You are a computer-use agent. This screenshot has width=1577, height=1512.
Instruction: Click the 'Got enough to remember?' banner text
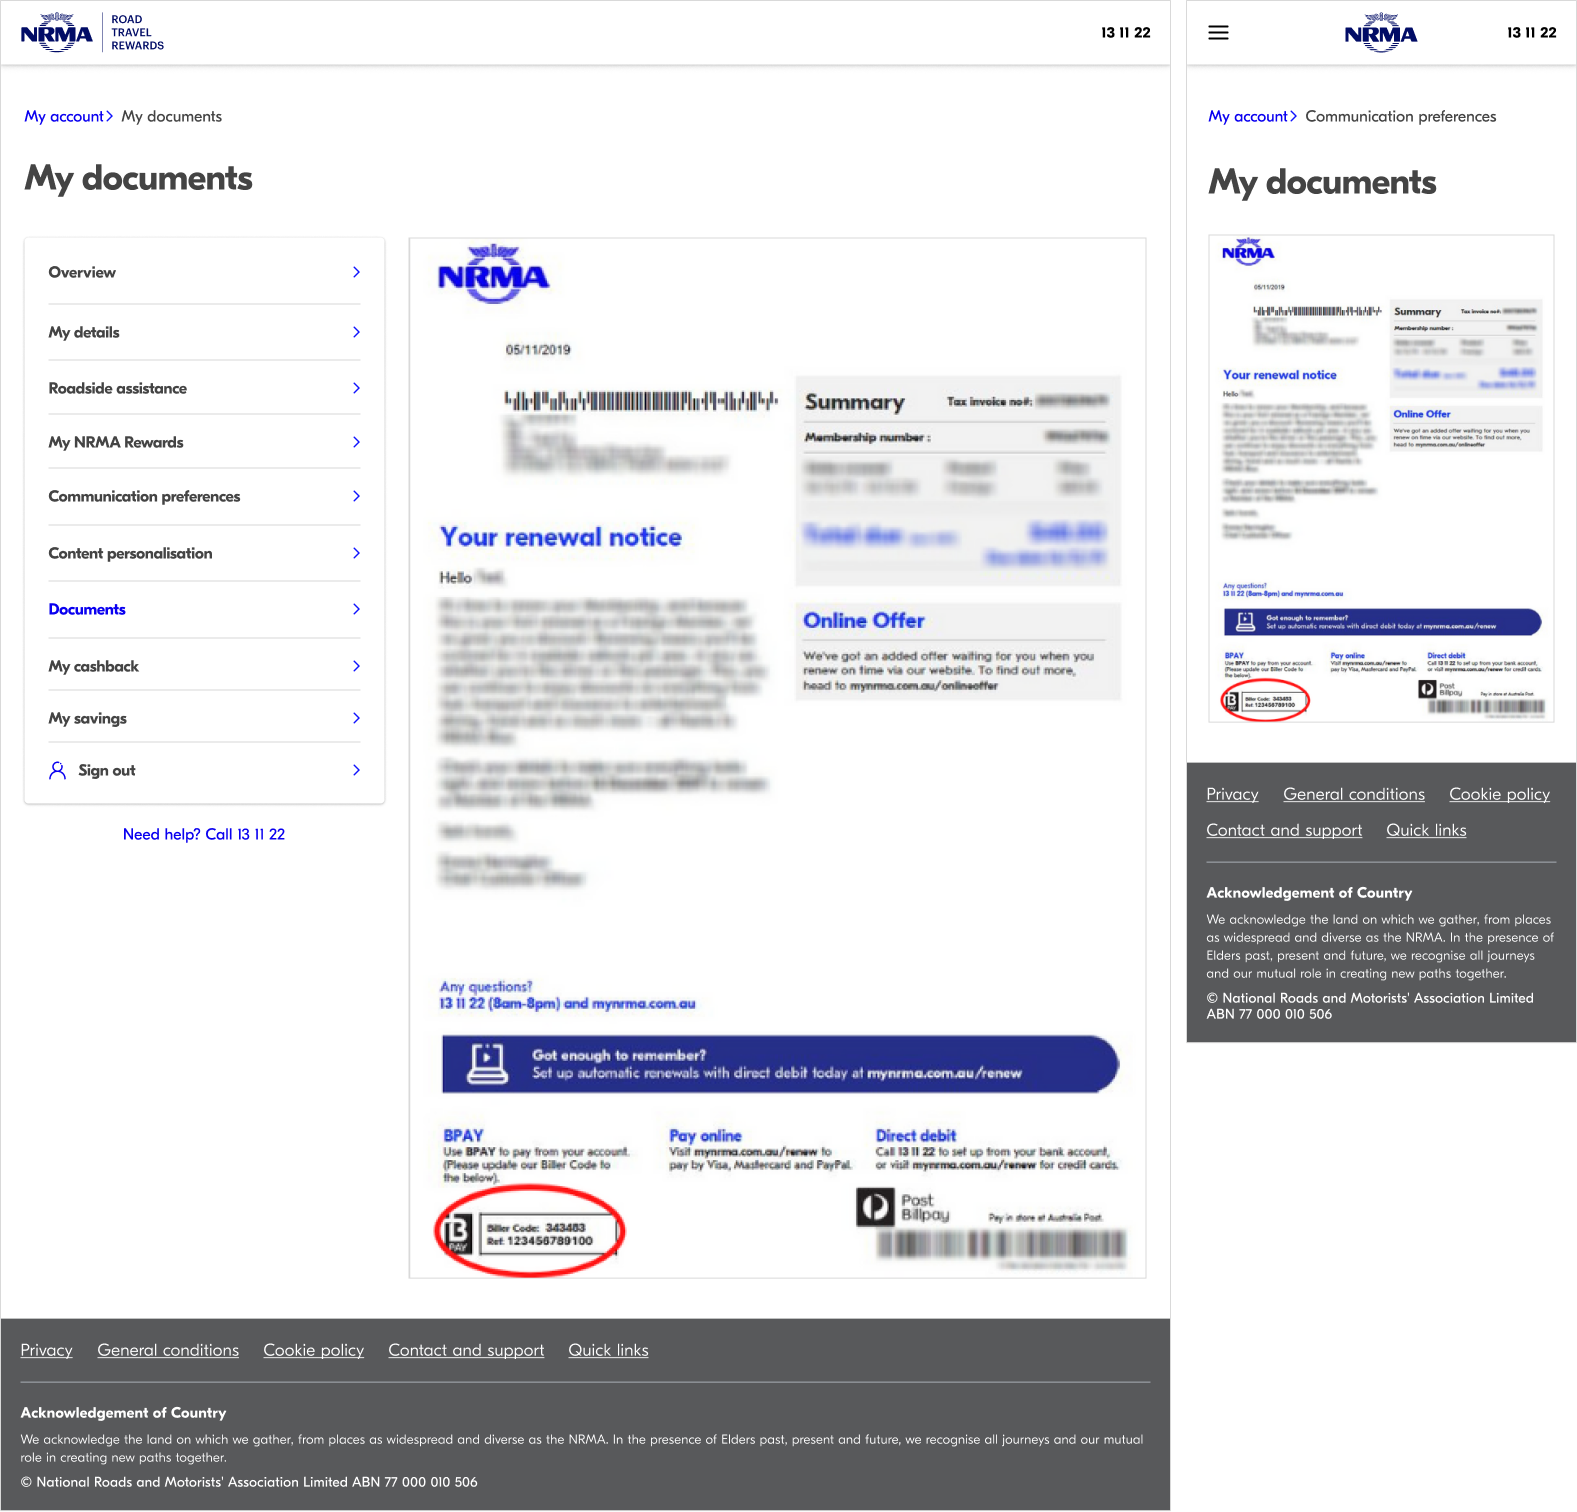click(x=619, y=1055)
